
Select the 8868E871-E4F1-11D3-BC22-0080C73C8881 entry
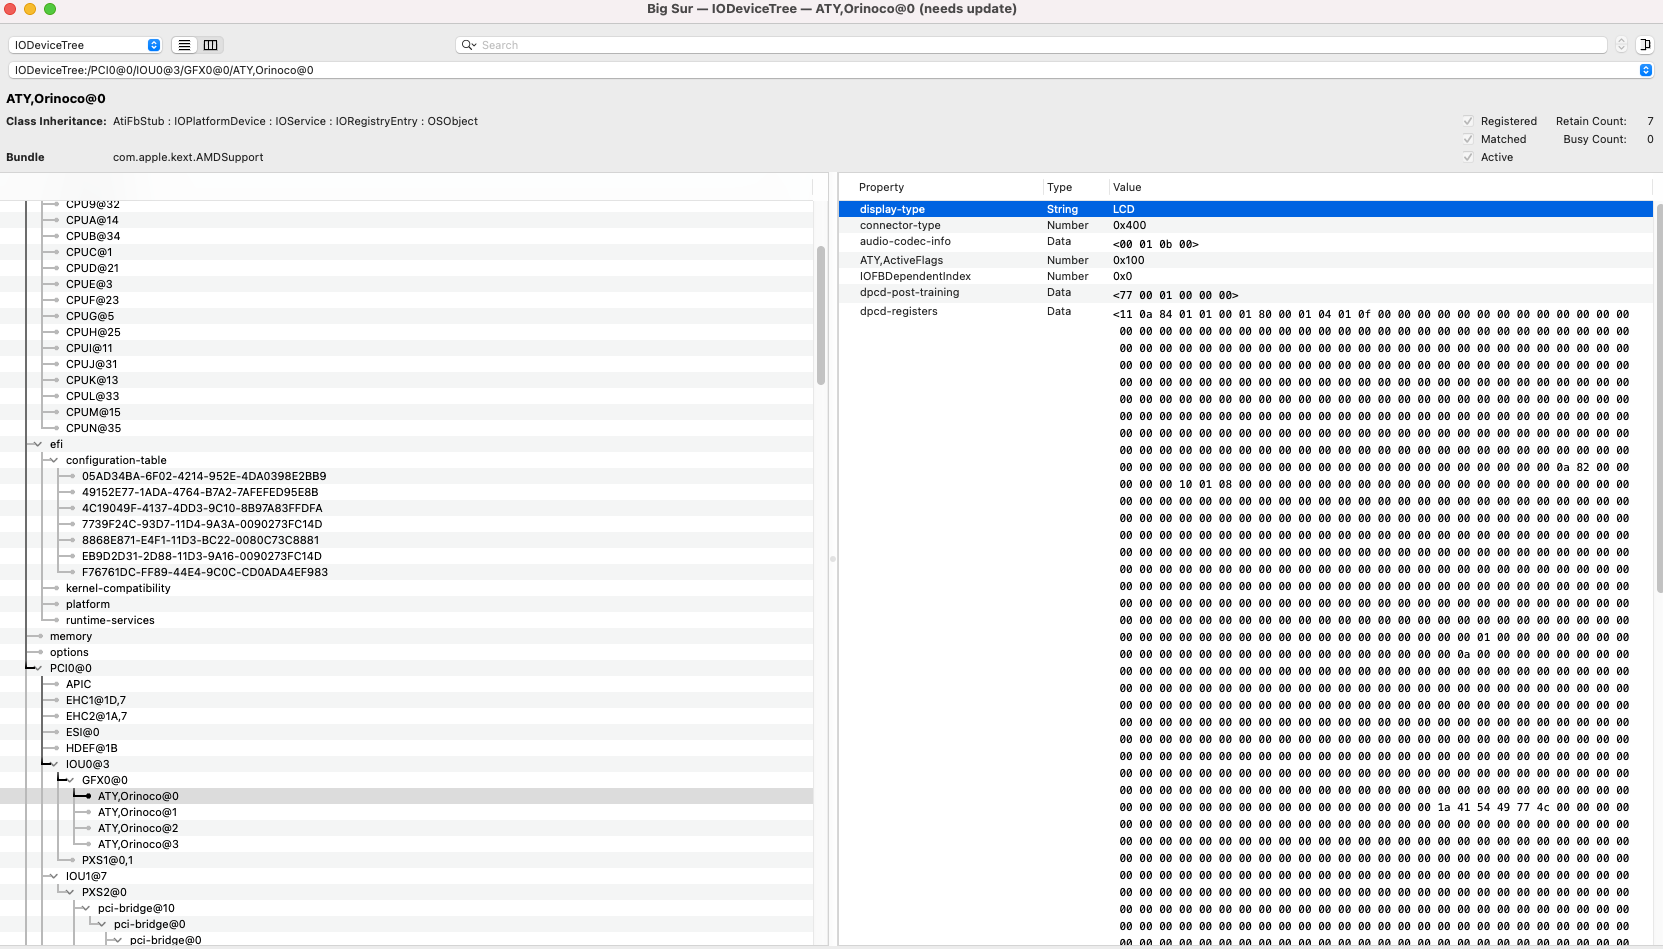[x=201, y=540]
